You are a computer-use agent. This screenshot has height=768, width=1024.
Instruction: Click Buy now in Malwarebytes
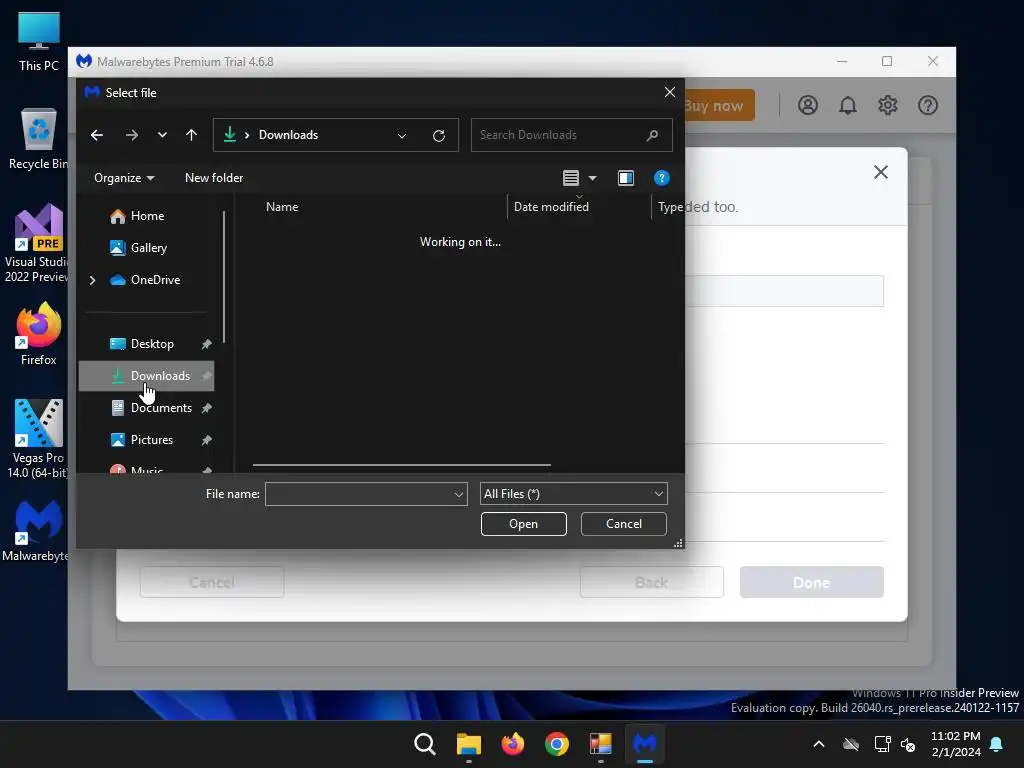[x=718, y=106]
